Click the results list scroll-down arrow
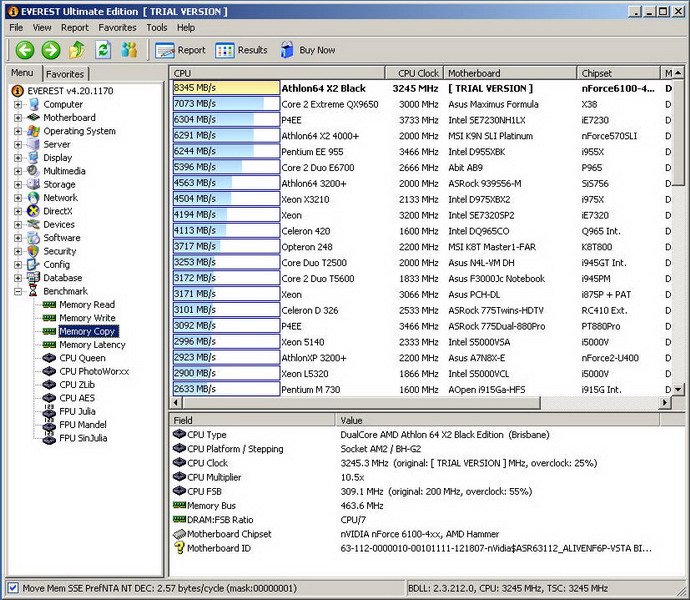Image resolution: width=690 pixels, height=600 pixels. [678, 389]
